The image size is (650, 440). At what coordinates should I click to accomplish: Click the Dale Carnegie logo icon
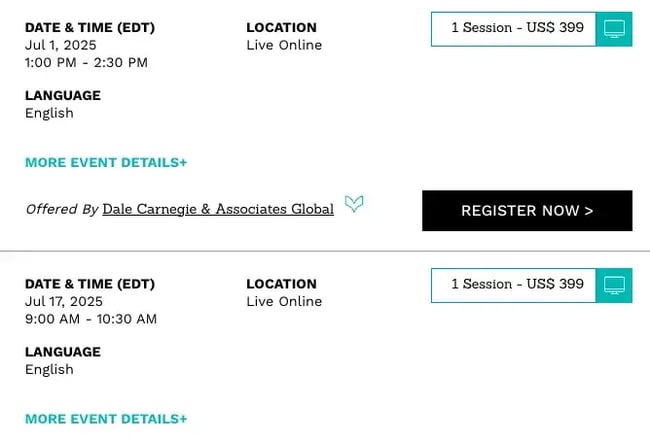[354, 204]
